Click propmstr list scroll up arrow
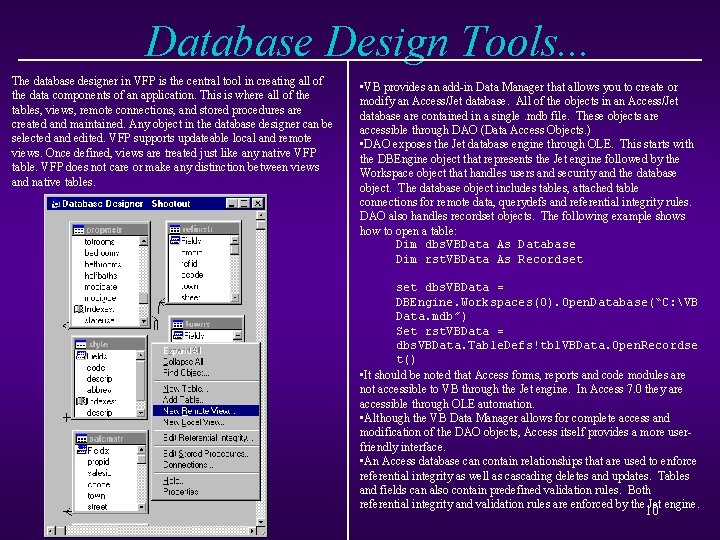 [144, 241]
